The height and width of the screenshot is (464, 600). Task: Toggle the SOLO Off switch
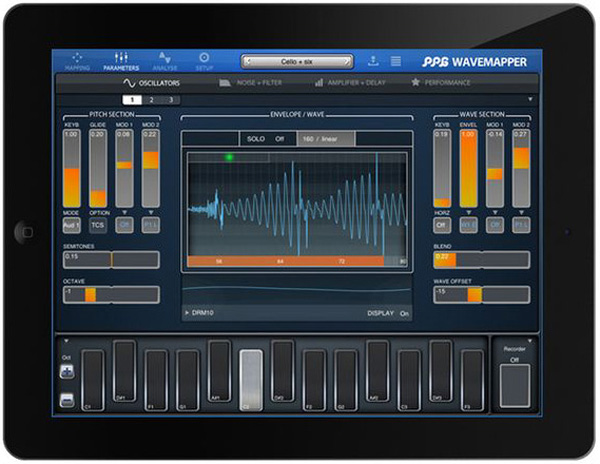point(267,139)
